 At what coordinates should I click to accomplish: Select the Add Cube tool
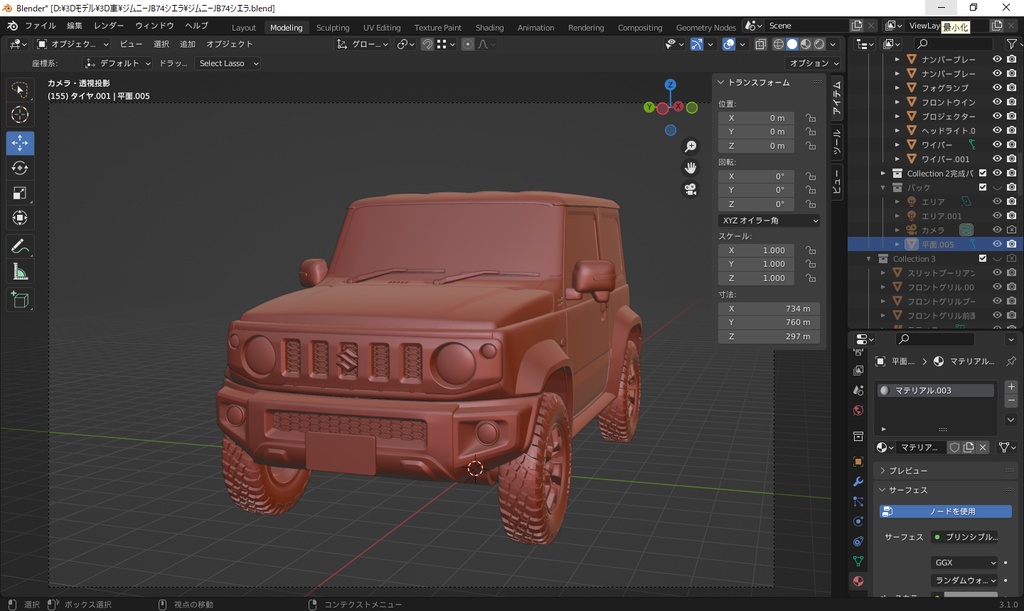pos(20,299)
